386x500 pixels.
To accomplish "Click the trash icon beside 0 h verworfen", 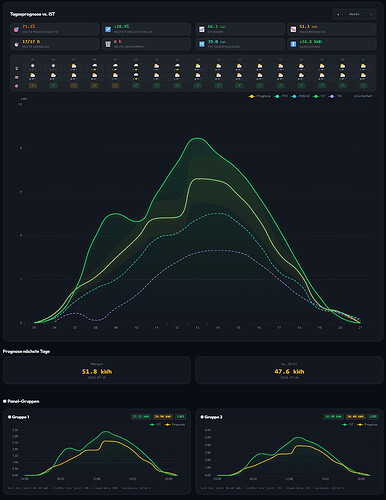I will [x=108, y=44].
